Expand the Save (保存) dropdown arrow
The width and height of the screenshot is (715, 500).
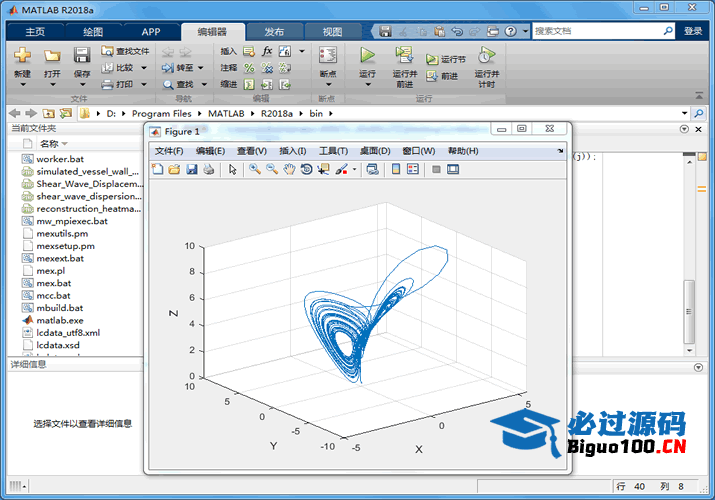click(82, 85)
